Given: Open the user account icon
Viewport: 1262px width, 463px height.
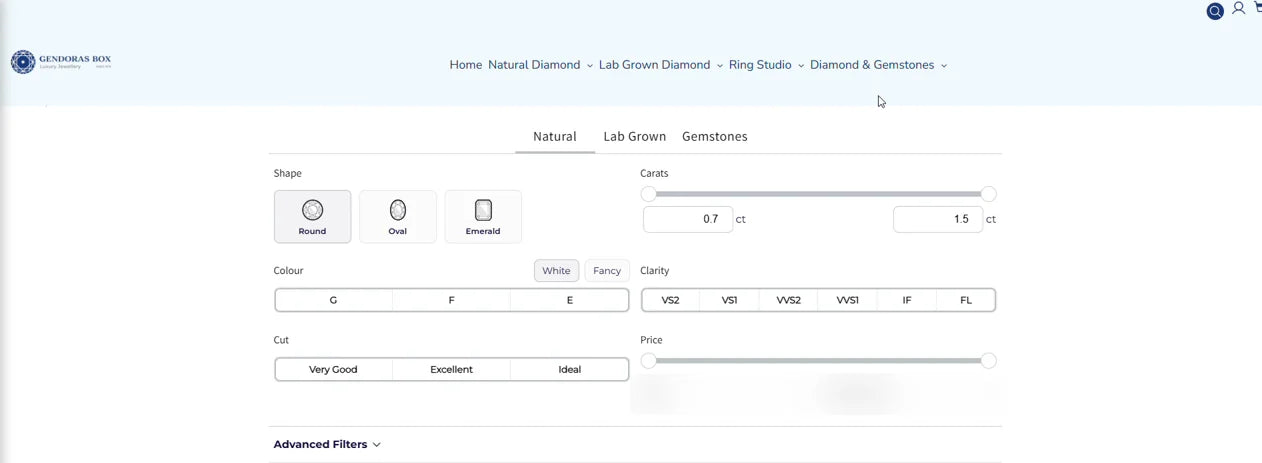Looking at the screenshot, I should click(x=1238, y=8).
